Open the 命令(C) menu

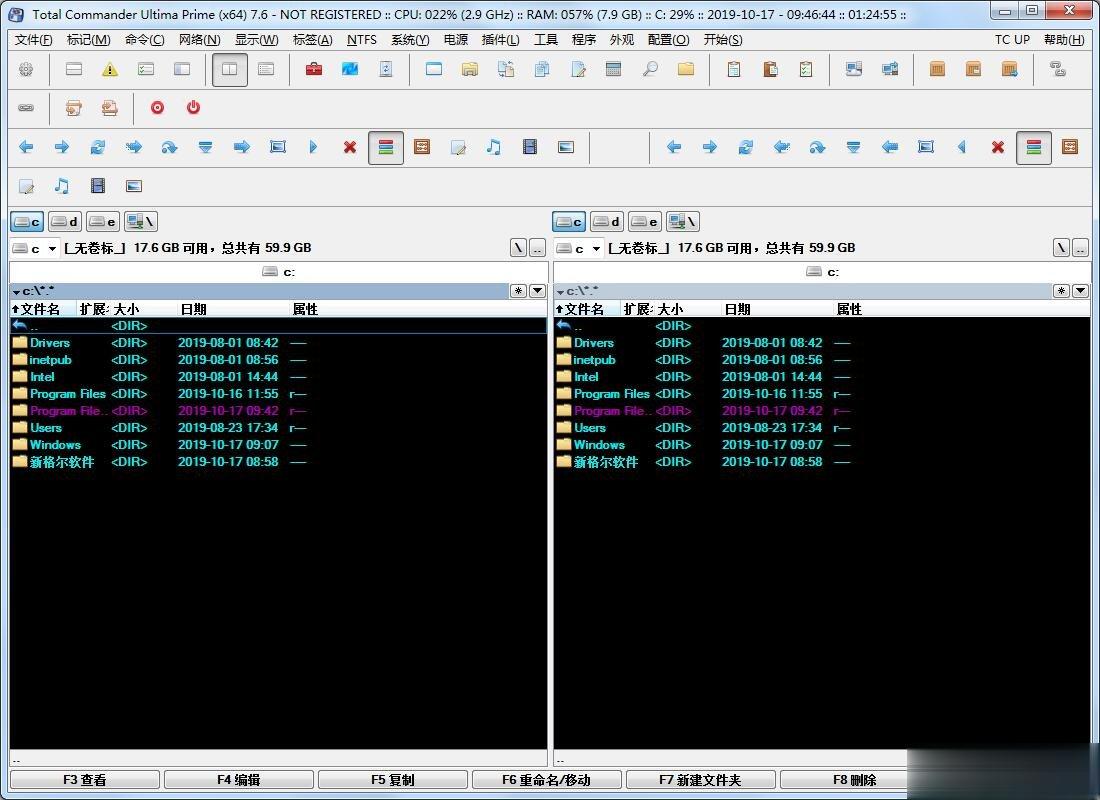click(145, 40)
